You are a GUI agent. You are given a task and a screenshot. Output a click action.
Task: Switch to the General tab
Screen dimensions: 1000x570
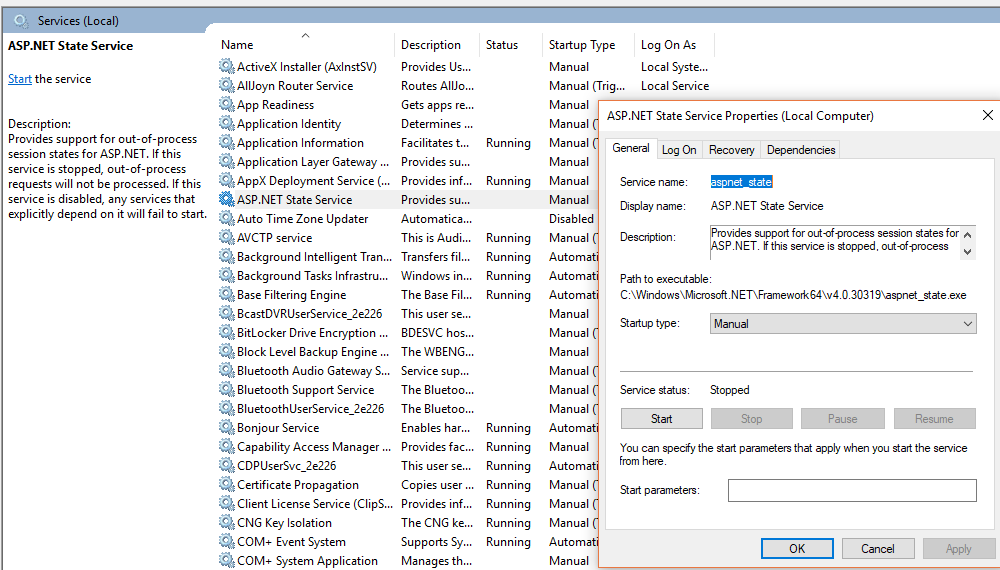(x=631, y=148)
